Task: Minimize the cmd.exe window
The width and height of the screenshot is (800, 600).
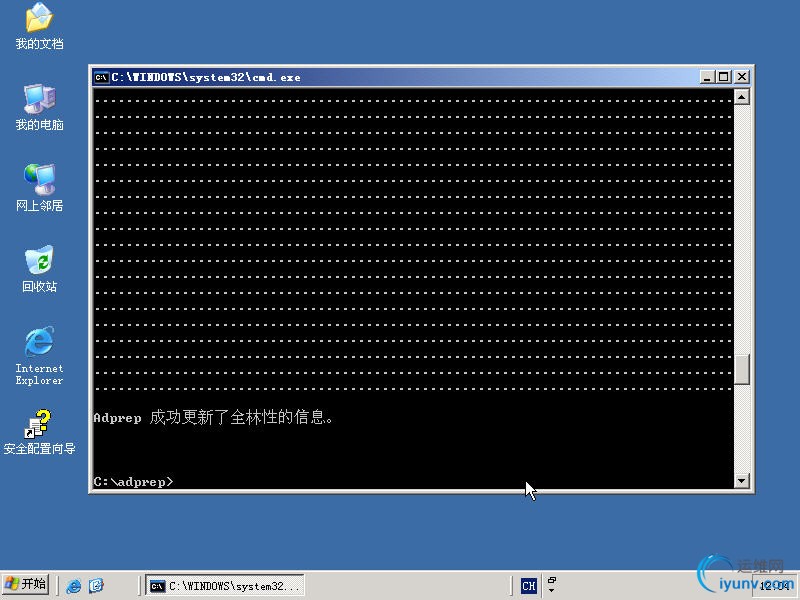Action: point(707,77)
